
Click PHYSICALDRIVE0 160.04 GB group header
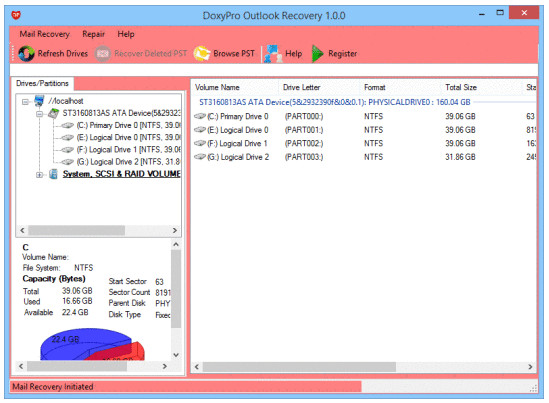tap(335, 102)
